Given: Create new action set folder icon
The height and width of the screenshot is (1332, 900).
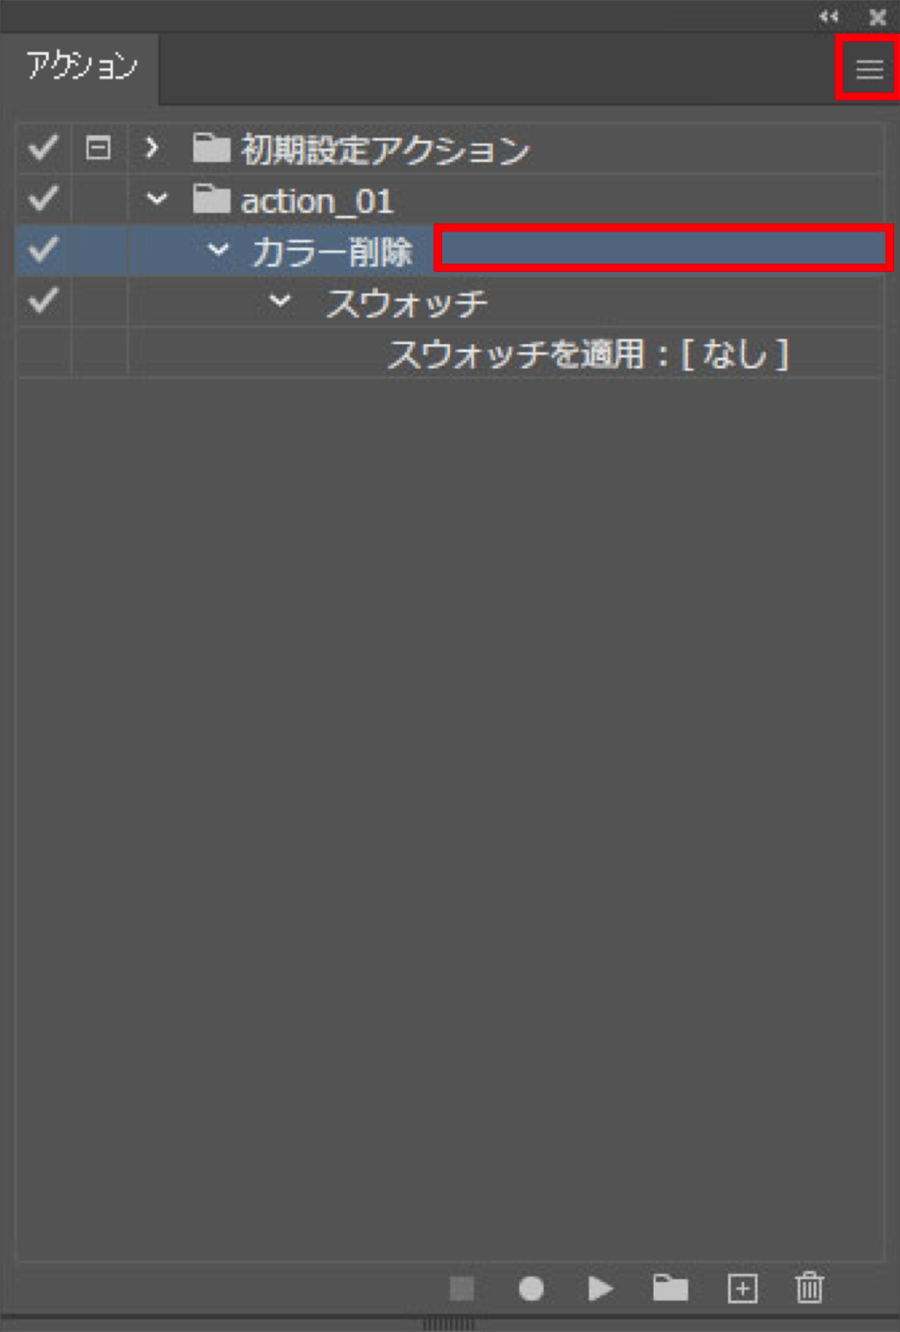Looking at the screenshot, I should tap(670, 1288).
